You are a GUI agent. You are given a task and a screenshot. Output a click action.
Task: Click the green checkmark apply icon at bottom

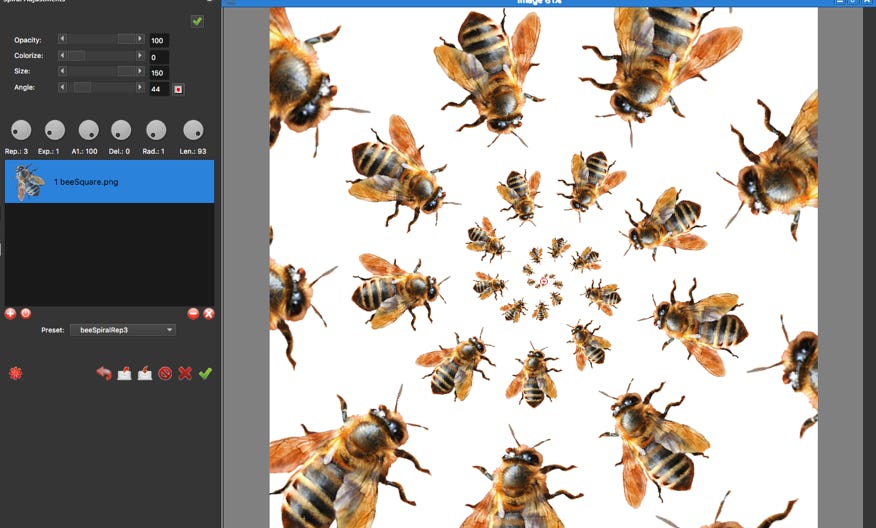[x=205, y=373]
